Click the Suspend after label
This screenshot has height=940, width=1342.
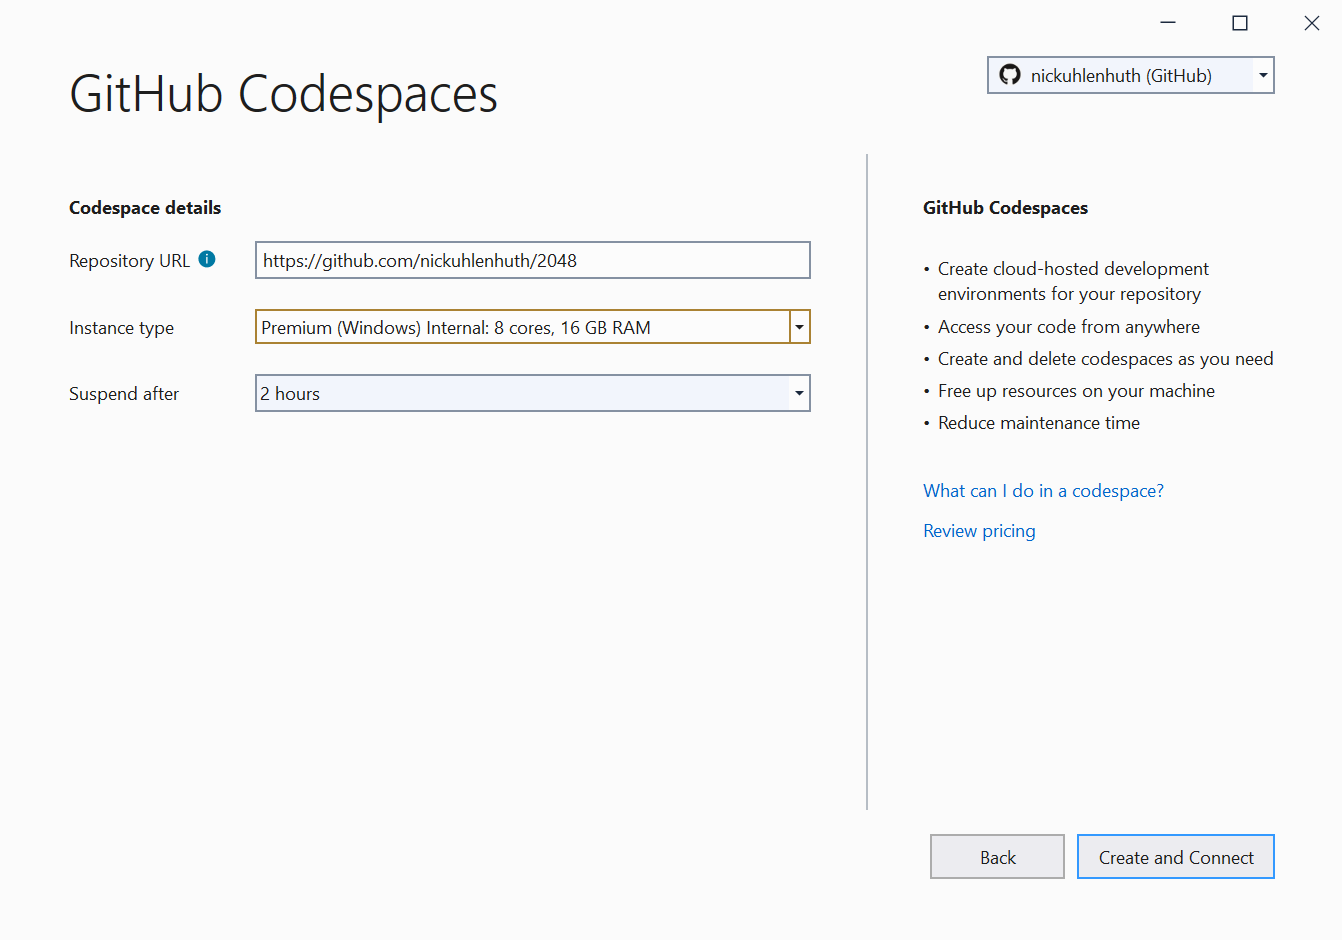(124, 394)
